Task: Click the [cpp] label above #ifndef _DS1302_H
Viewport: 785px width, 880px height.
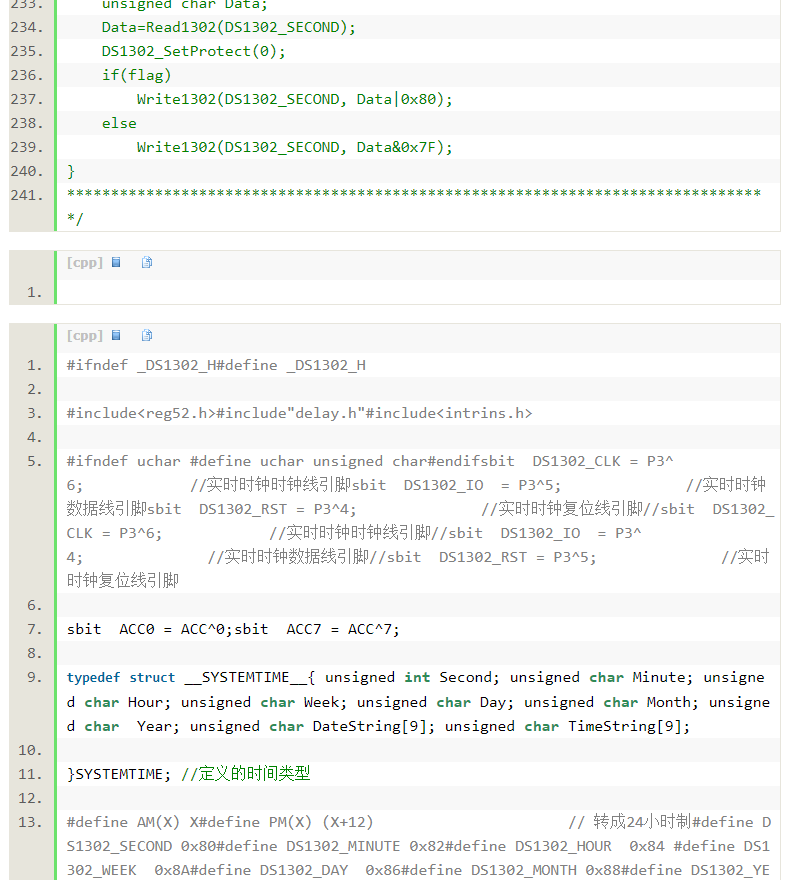Action: point(85,336)
